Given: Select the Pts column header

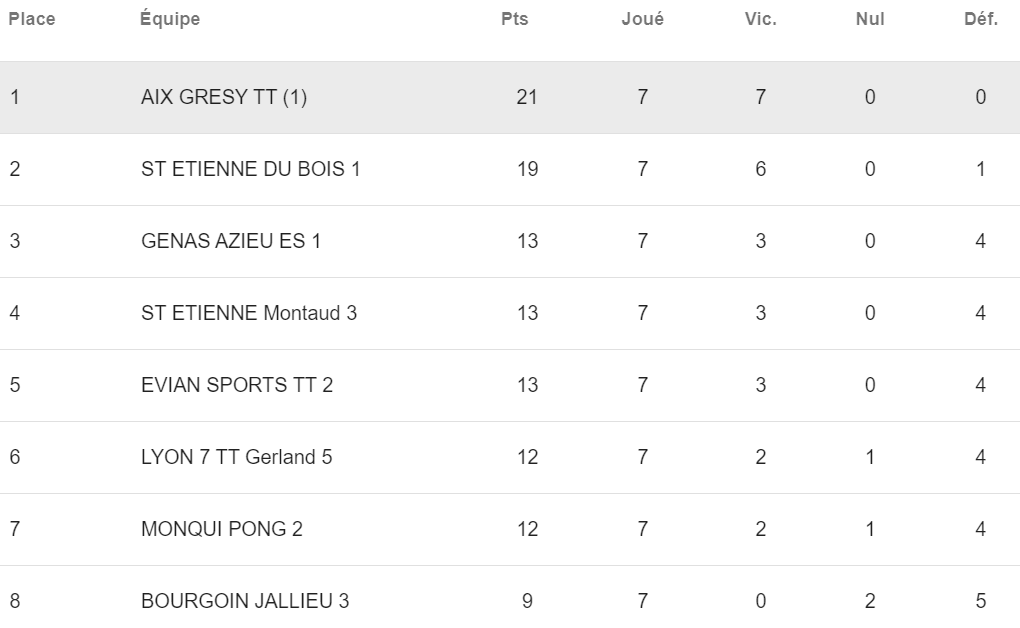Looking at the screenshot, I should point(515,19).
